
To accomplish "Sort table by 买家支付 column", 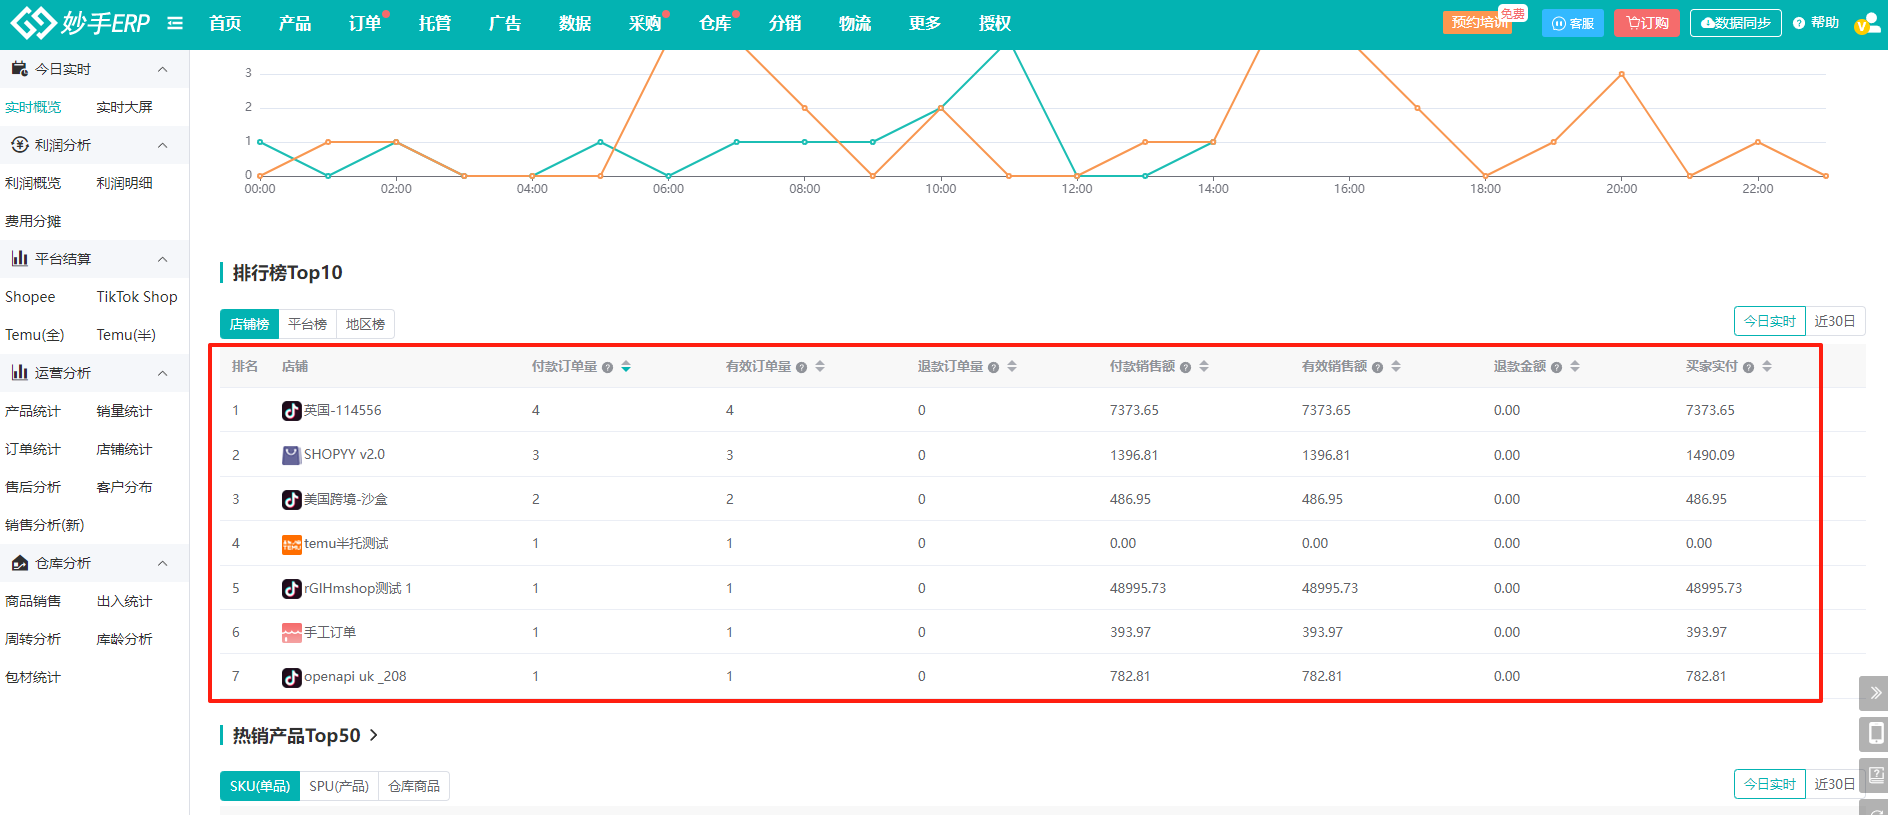I will tap(1767, 367).
